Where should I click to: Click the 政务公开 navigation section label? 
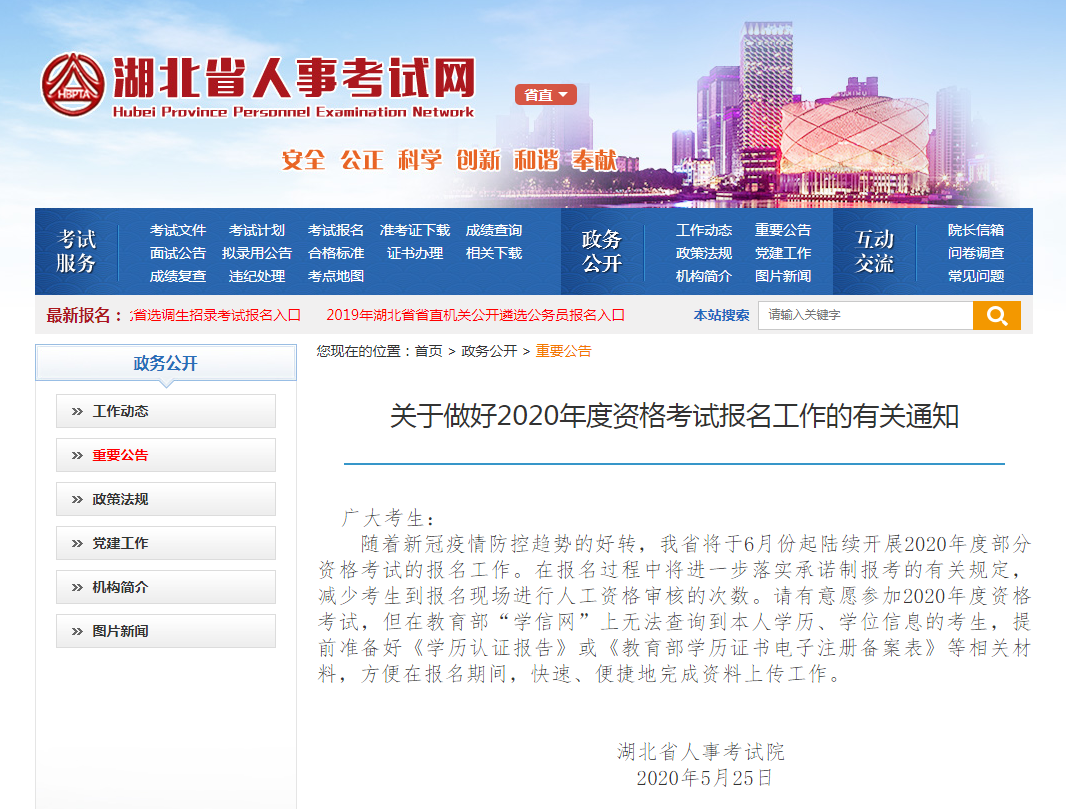pyautogui.click(x=602, y=251)
